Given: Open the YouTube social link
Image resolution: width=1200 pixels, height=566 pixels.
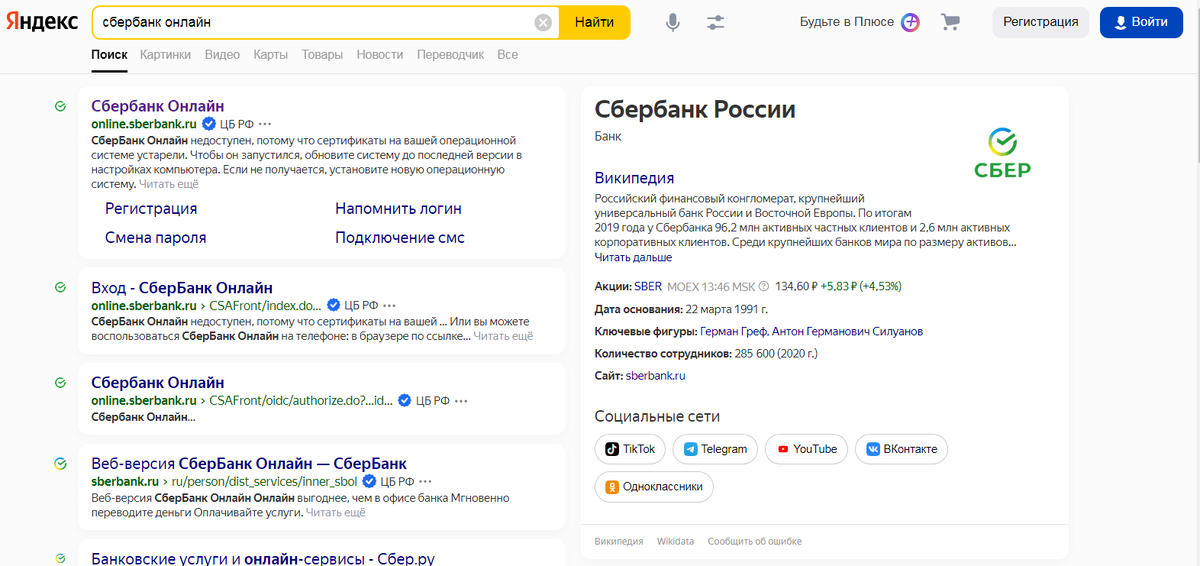Looking at the screenshot, I should click(x=807, y=449).
